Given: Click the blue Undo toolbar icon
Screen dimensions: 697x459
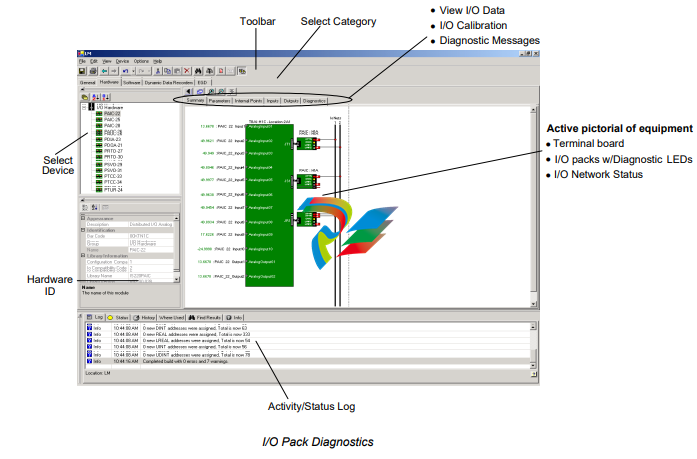Looking at the screenshot, I should 125,71.
